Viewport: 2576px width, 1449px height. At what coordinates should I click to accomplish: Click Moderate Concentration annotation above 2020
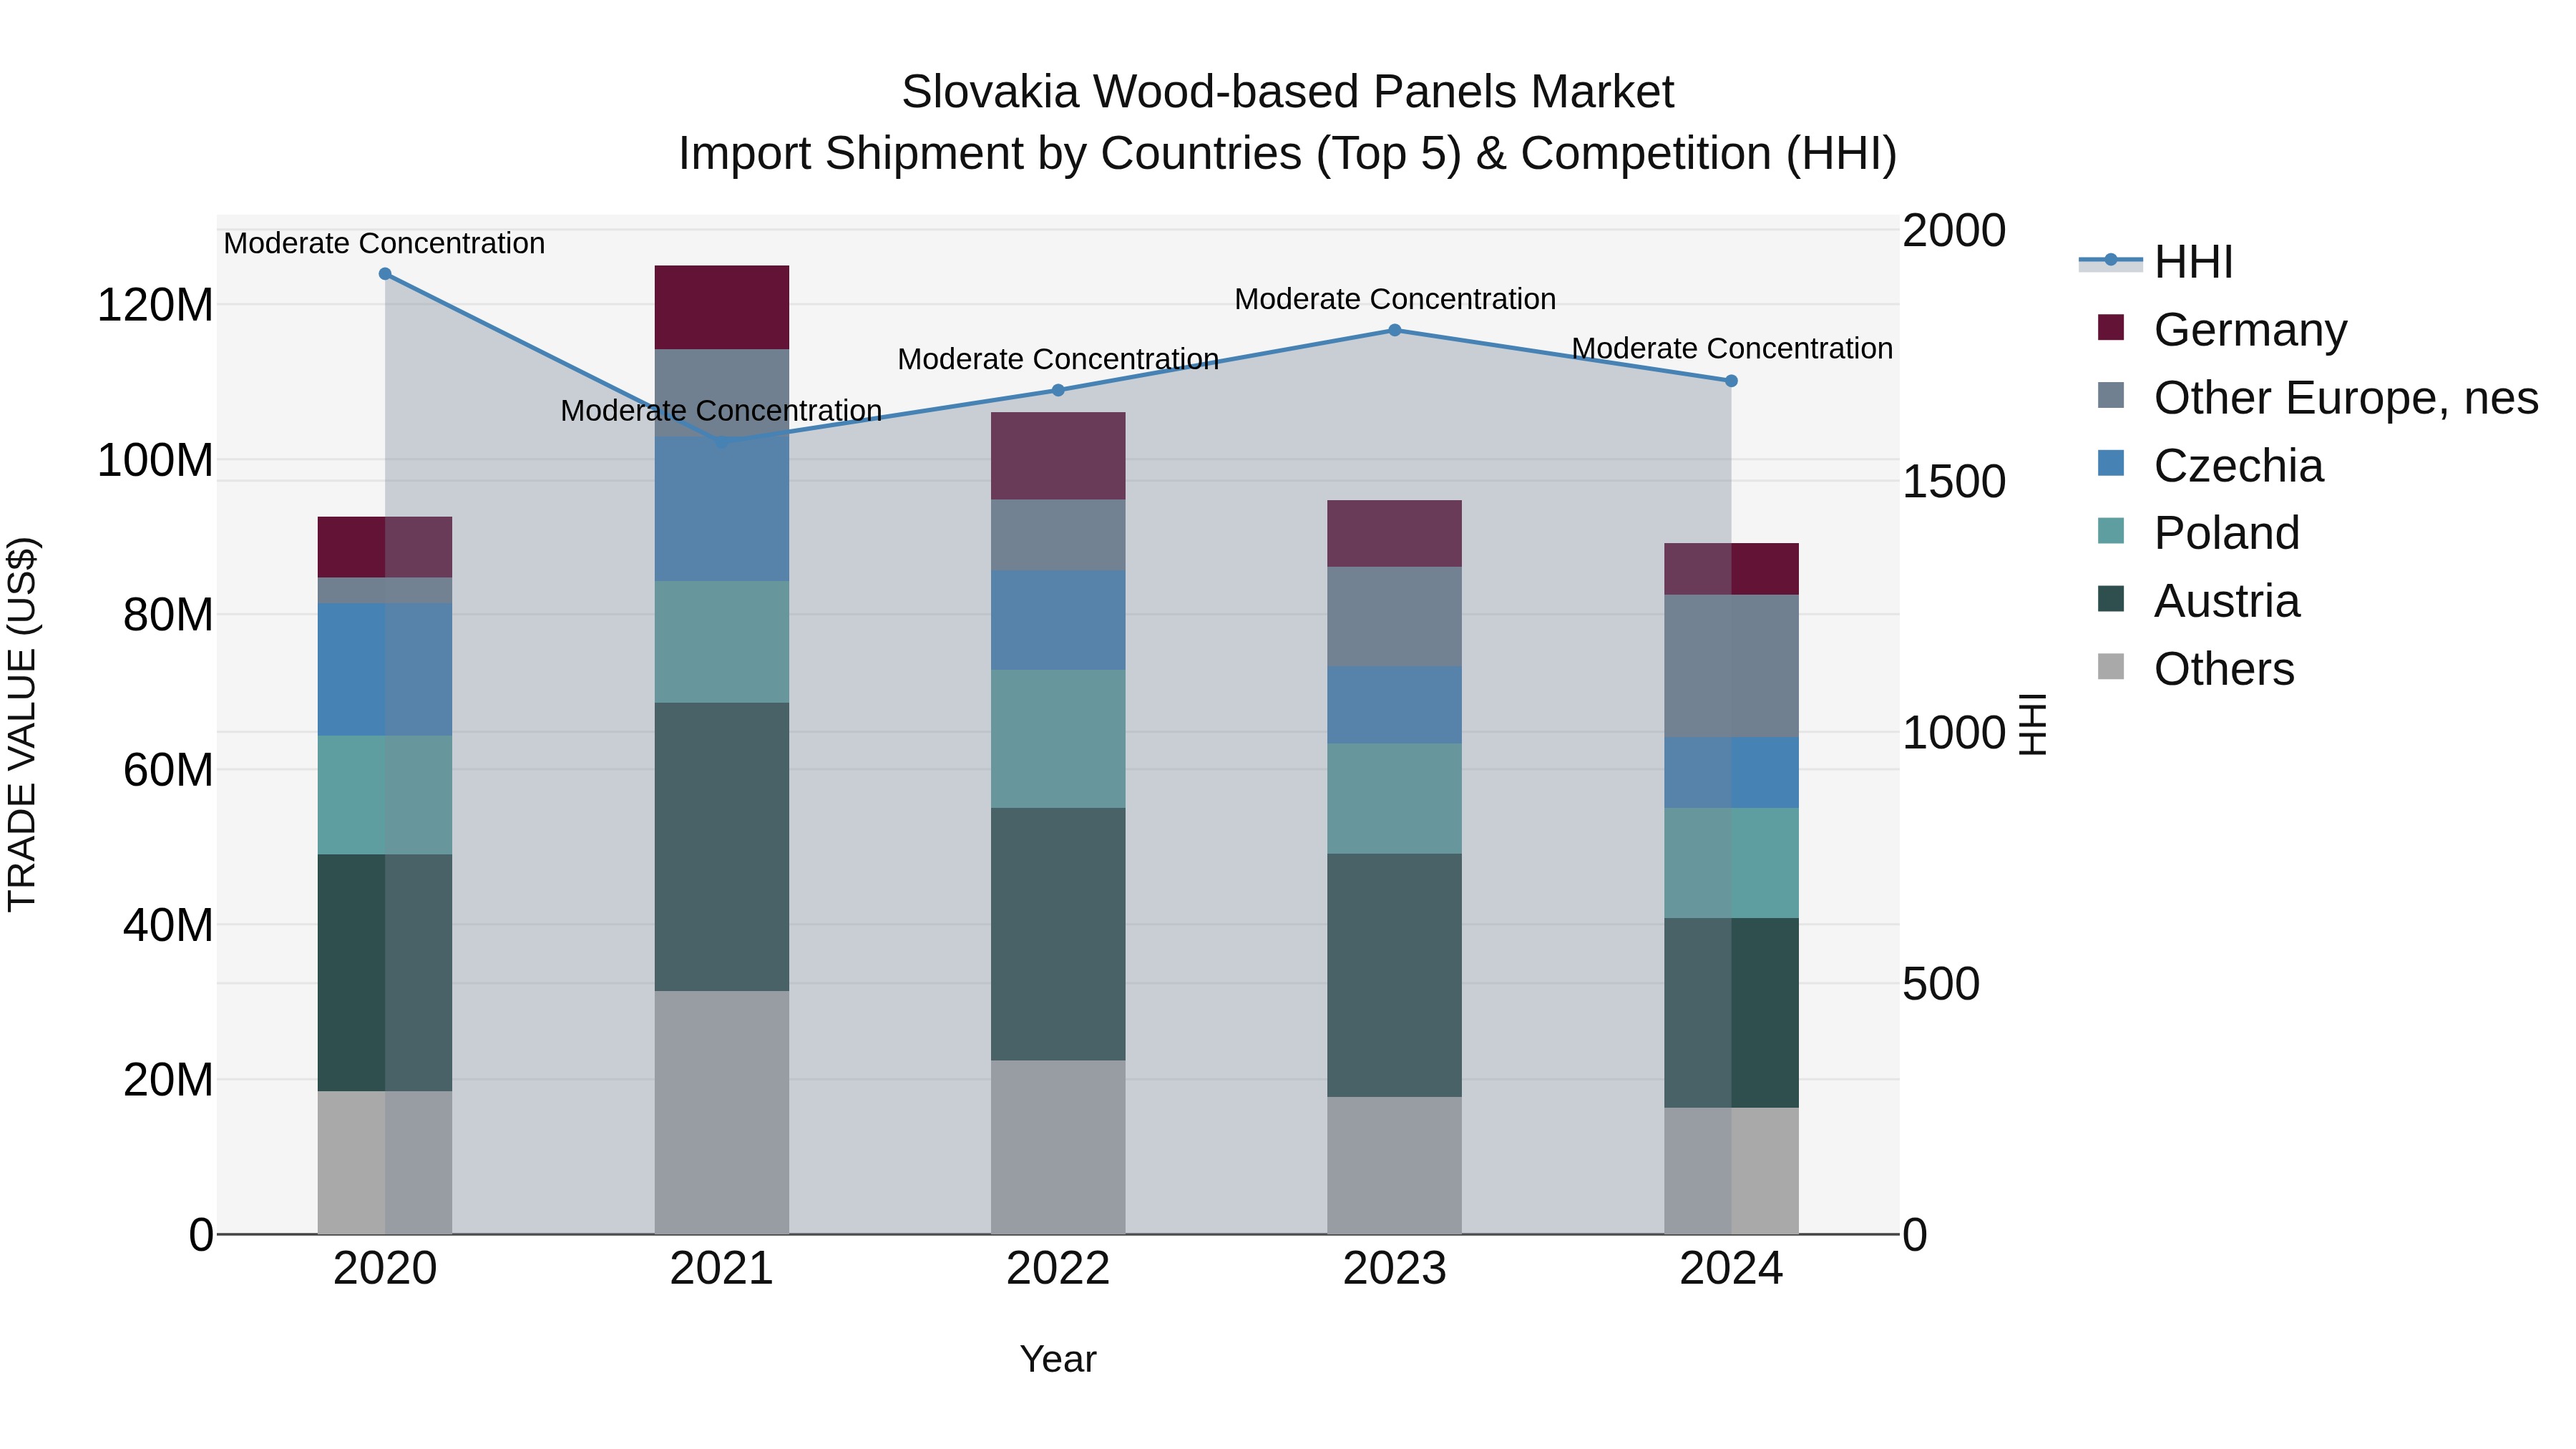pos(384,243)
